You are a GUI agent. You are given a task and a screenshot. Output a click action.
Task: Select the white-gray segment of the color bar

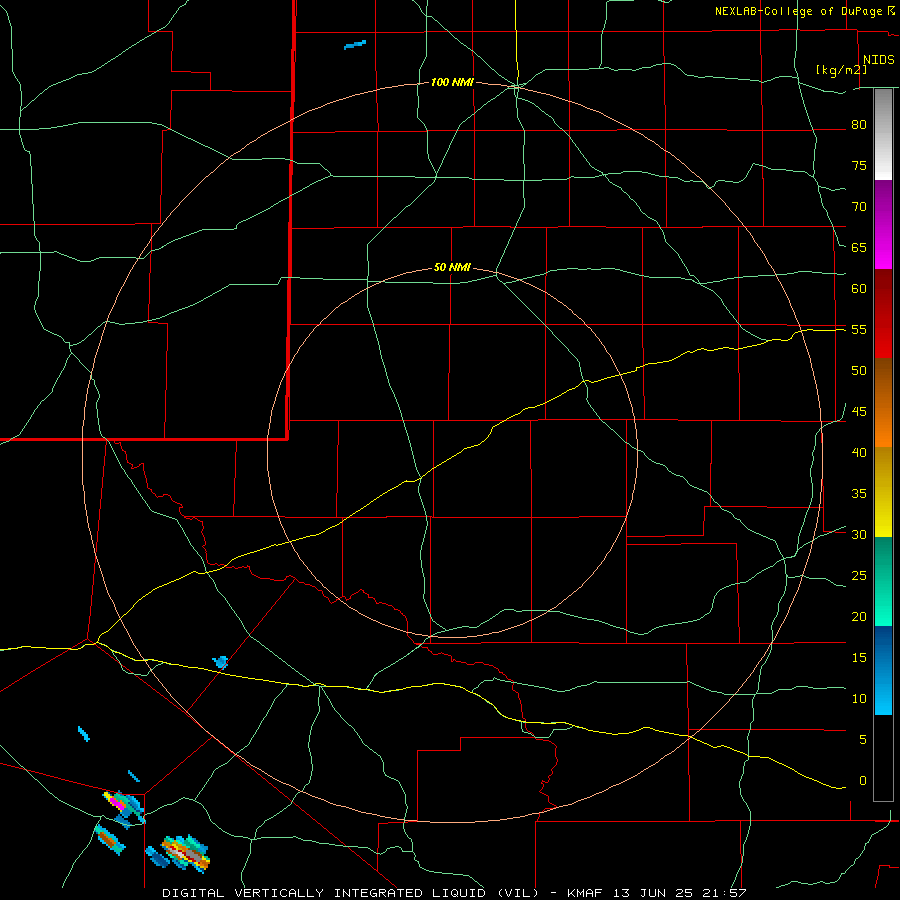tap(883, 134)
